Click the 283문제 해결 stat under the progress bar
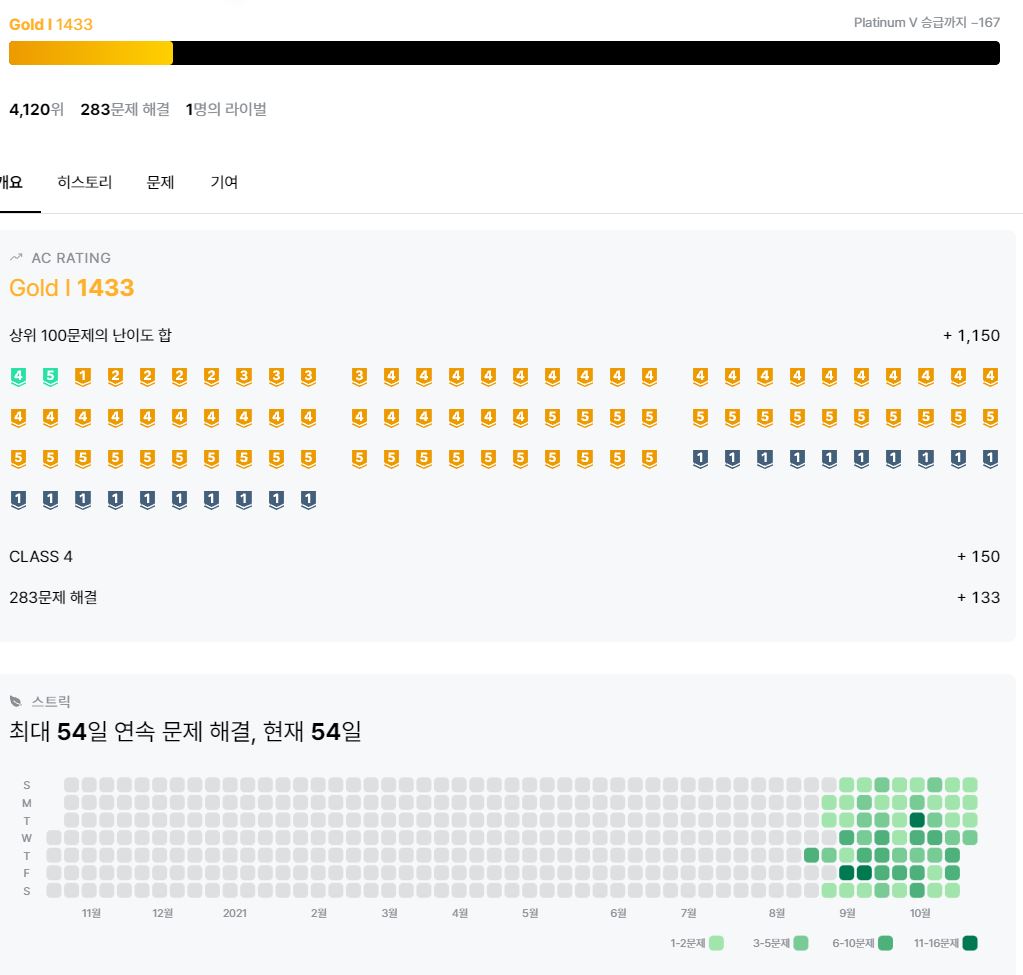This screenshot has width=1023, height=975. coord(125,109)
